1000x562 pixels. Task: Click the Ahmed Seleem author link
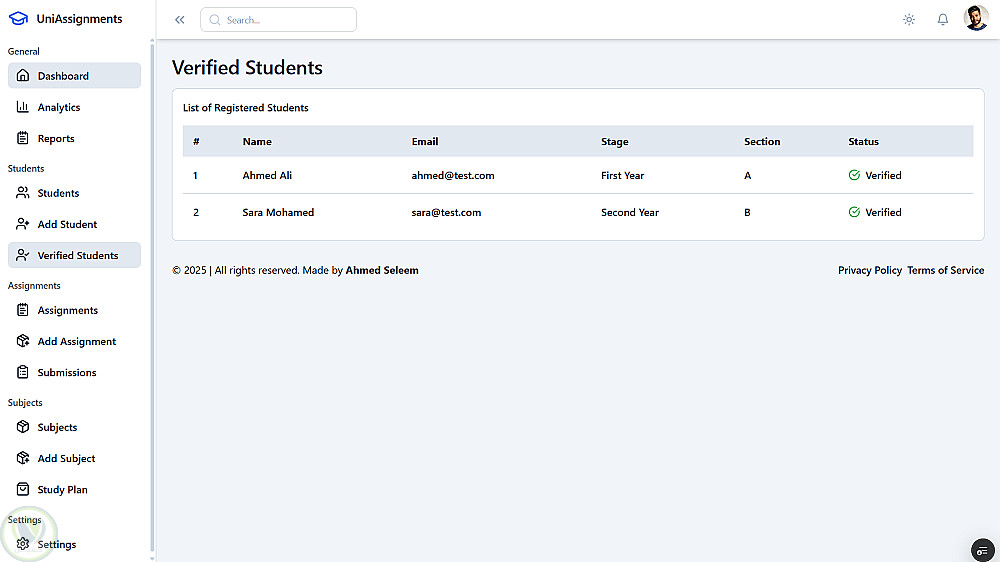tap(382, 270)
